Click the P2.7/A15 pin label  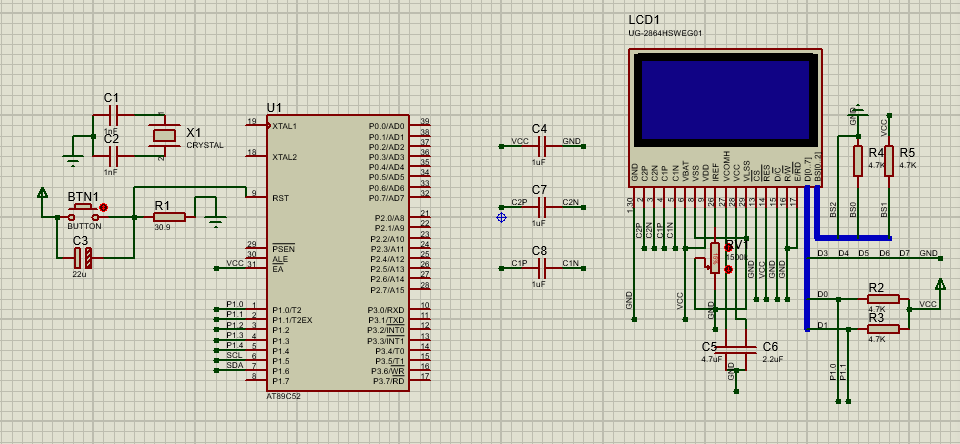[x=388, y=290]
